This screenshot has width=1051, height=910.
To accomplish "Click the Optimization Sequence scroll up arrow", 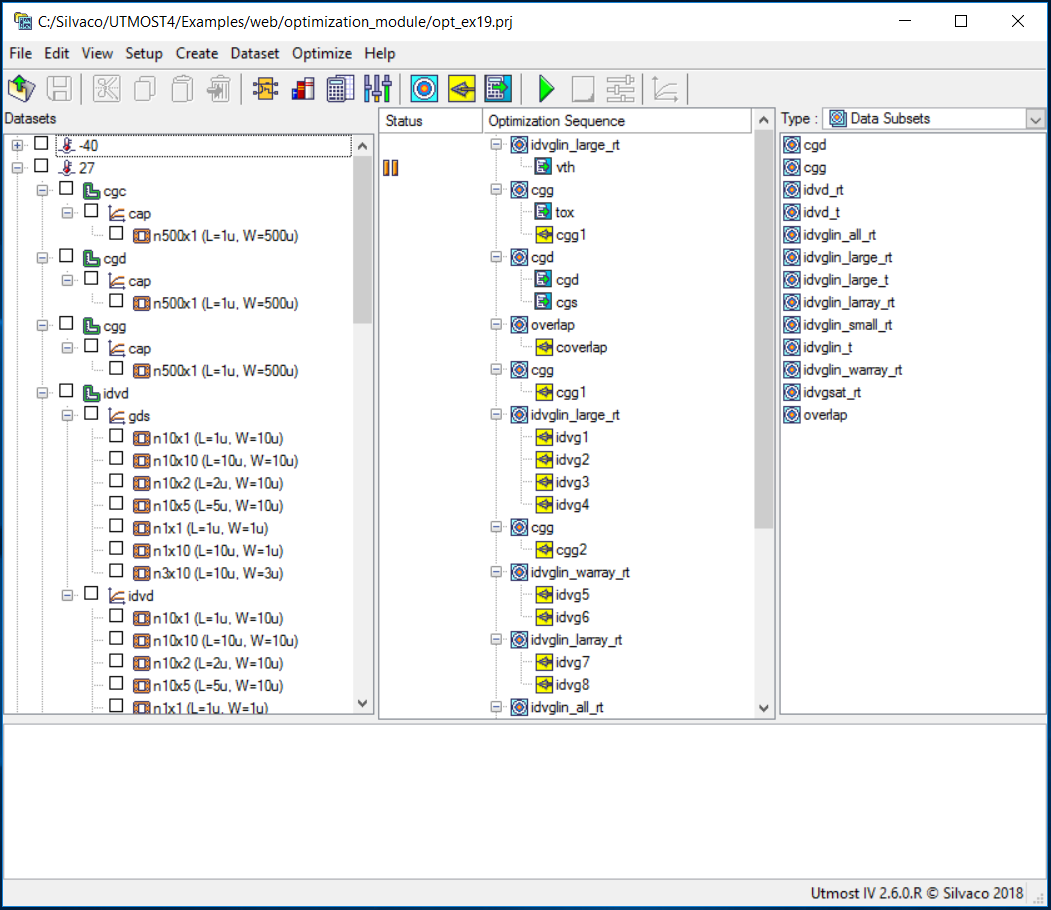I will click(x=763, y=120).
